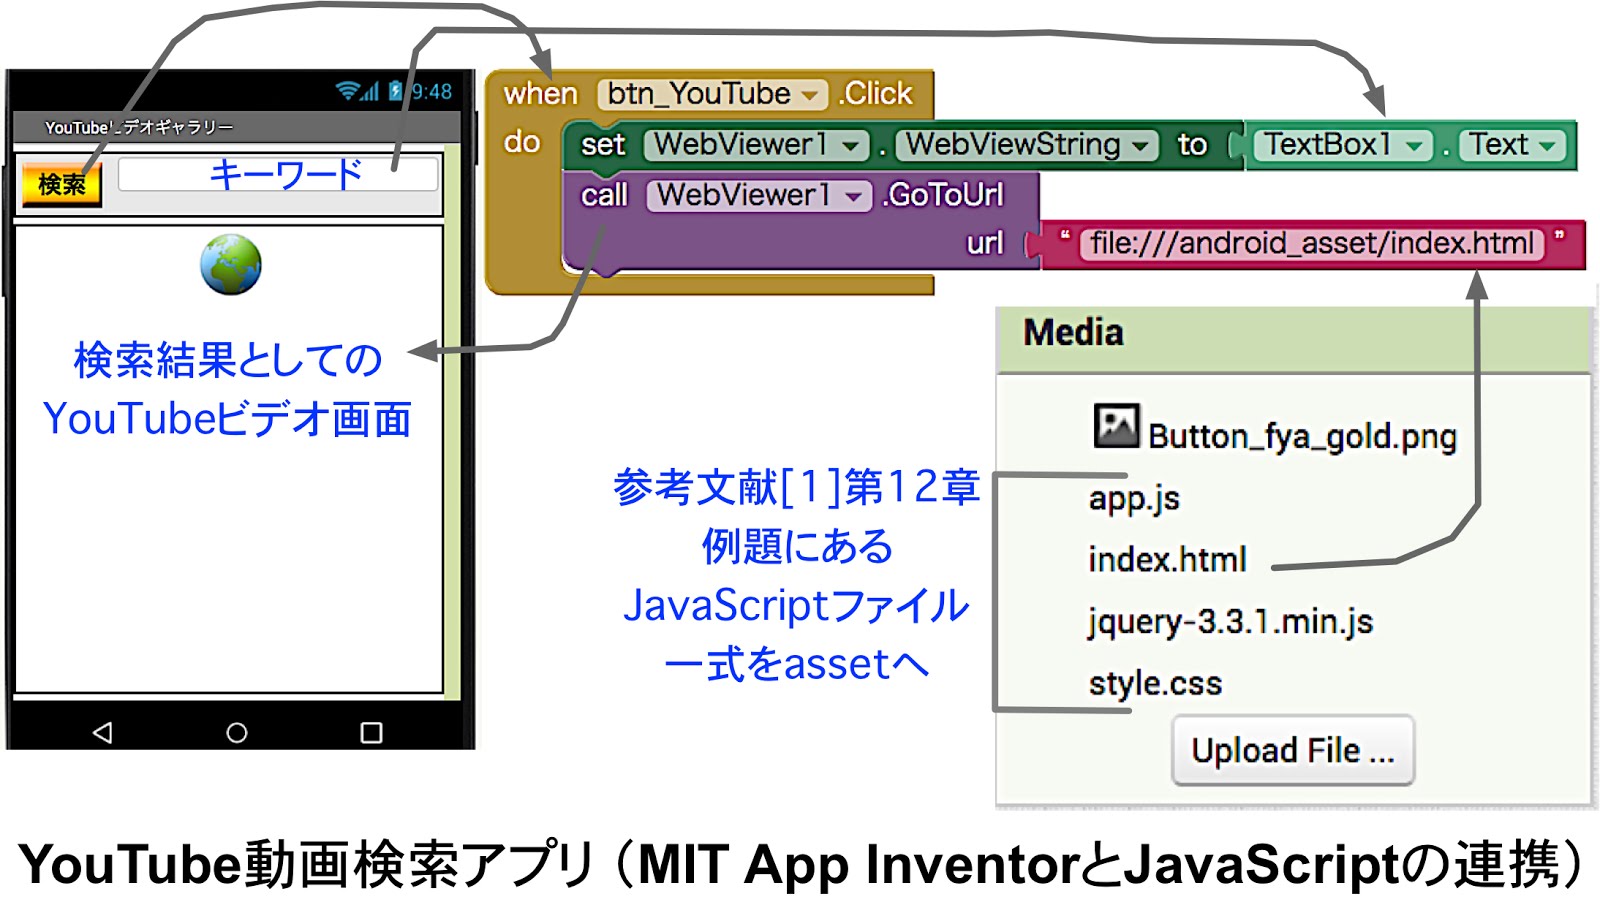Tap the gold 検索 search button
This screenshot has width=1600, height=913.
pyautogui.click(x=62, y=185)
